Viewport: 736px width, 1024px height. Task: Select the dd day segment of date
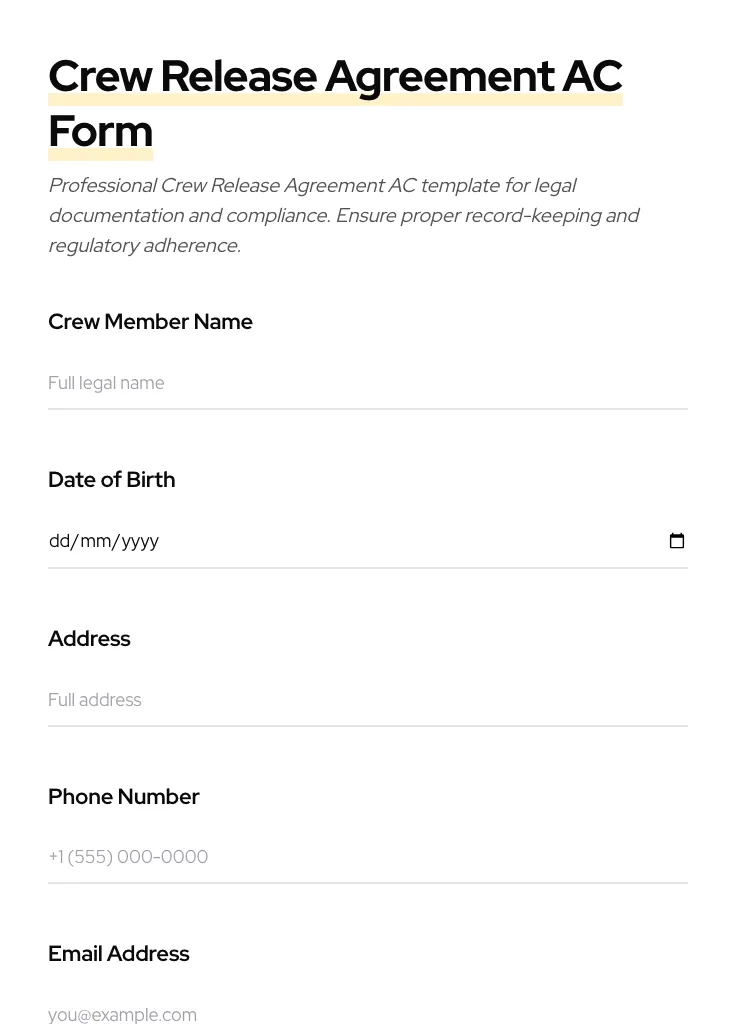59,541
